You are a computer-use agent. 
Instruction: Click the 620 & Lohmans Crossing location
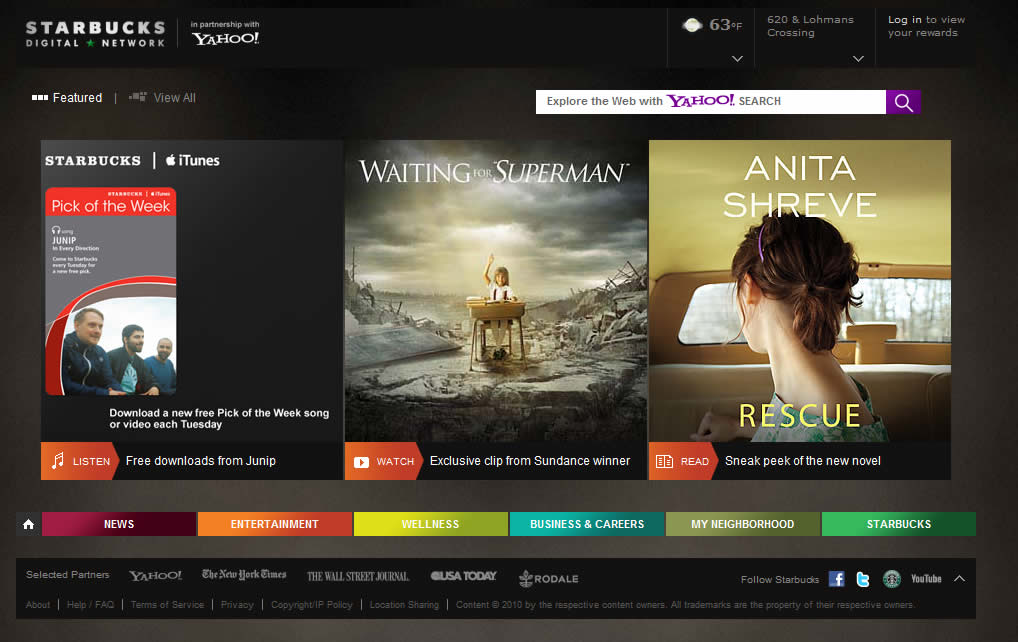810,26
